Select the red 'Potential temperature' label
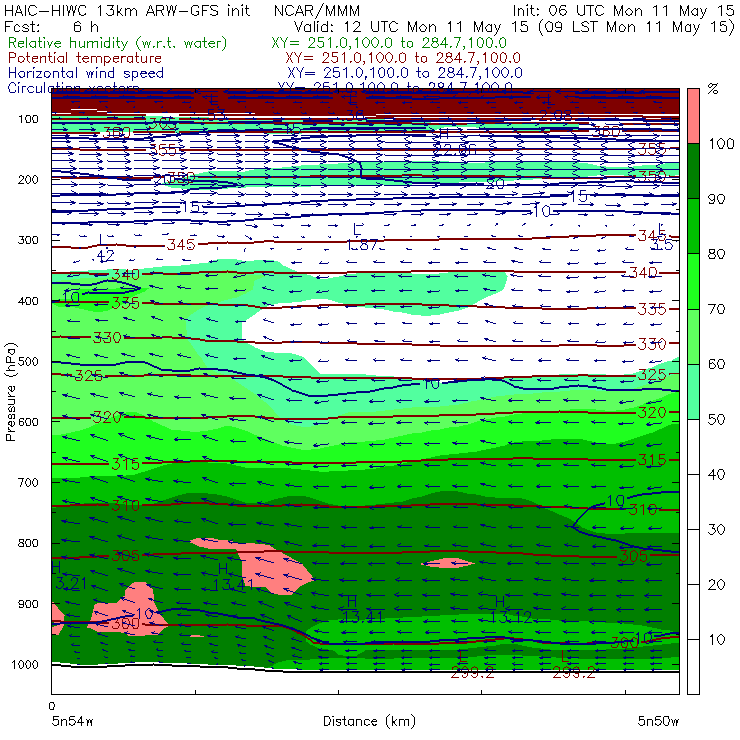This screenshot has height=740, width=740. 85,58
